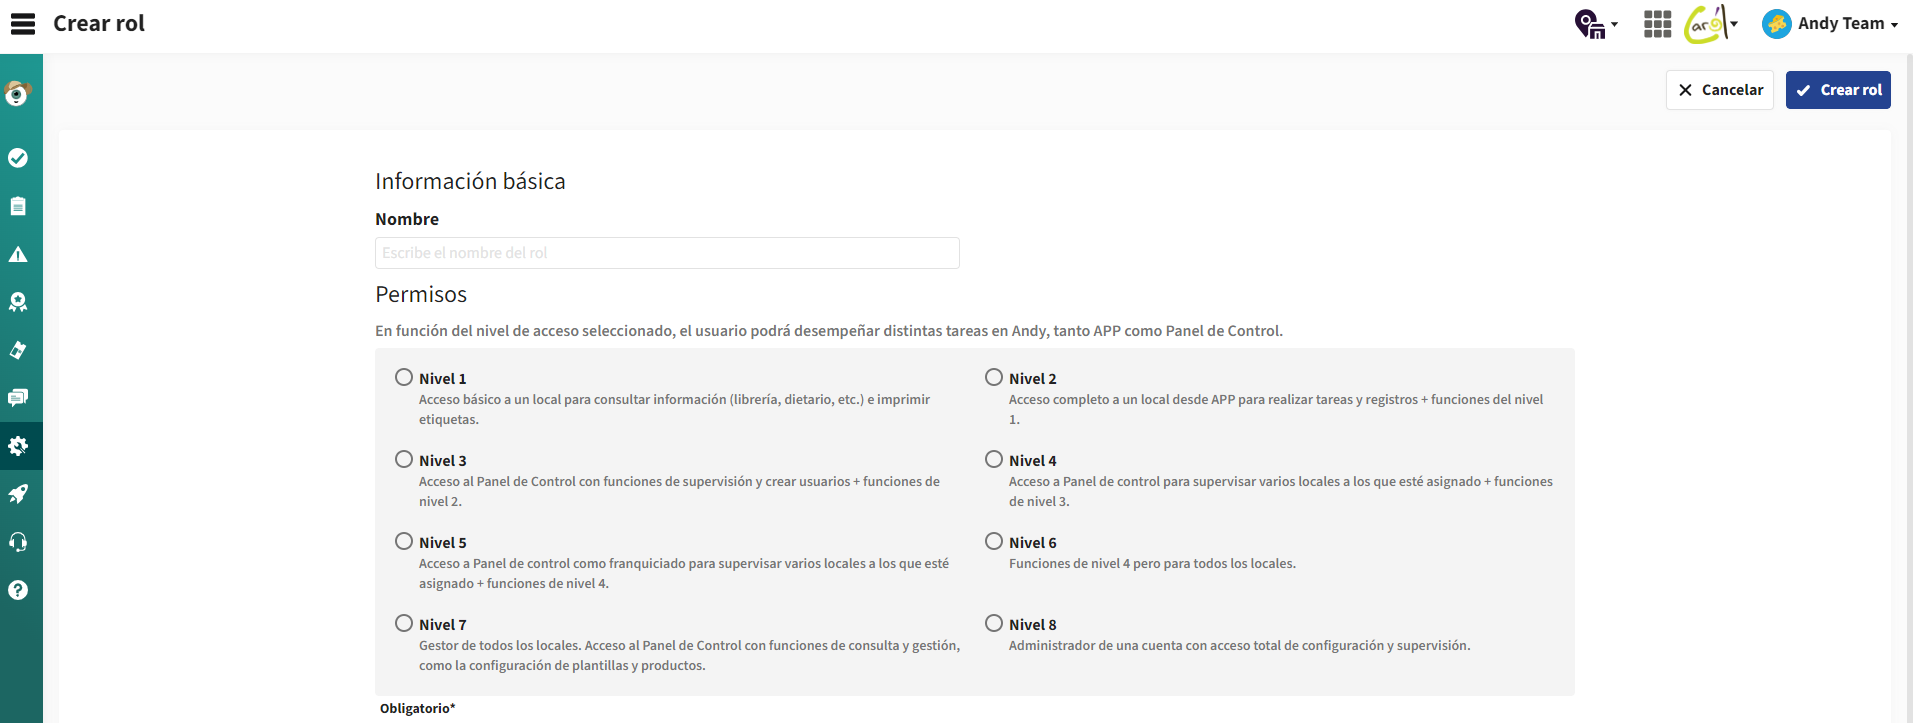The width and height of the screenshot is (1913, 723).
Task: Open the clipboard records icon in sidebar
Action: point(18,206)
